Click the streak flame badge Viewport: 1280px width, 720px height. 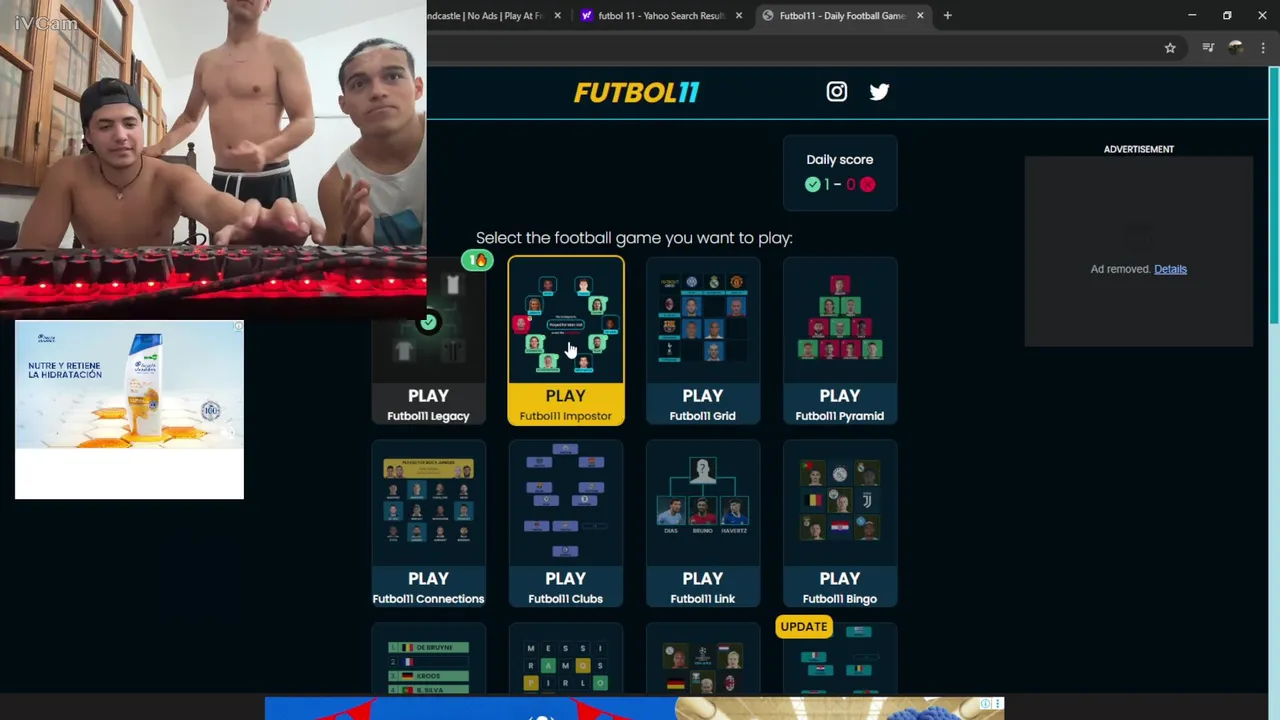tap(477, 260)
